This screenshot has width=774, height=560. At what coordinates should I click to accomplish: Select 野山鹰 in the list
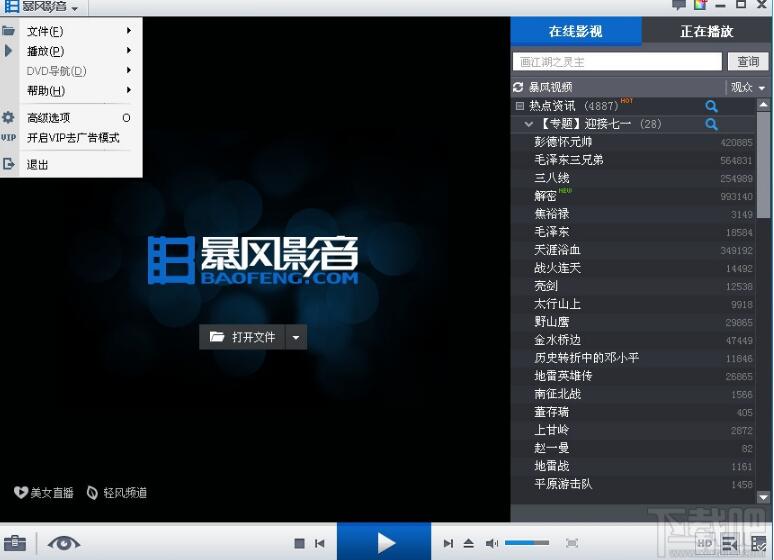tap(633, 322)
